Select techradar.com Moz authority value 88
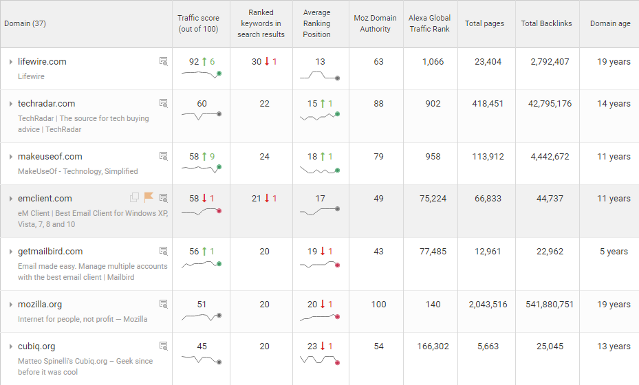 point(379,103)
